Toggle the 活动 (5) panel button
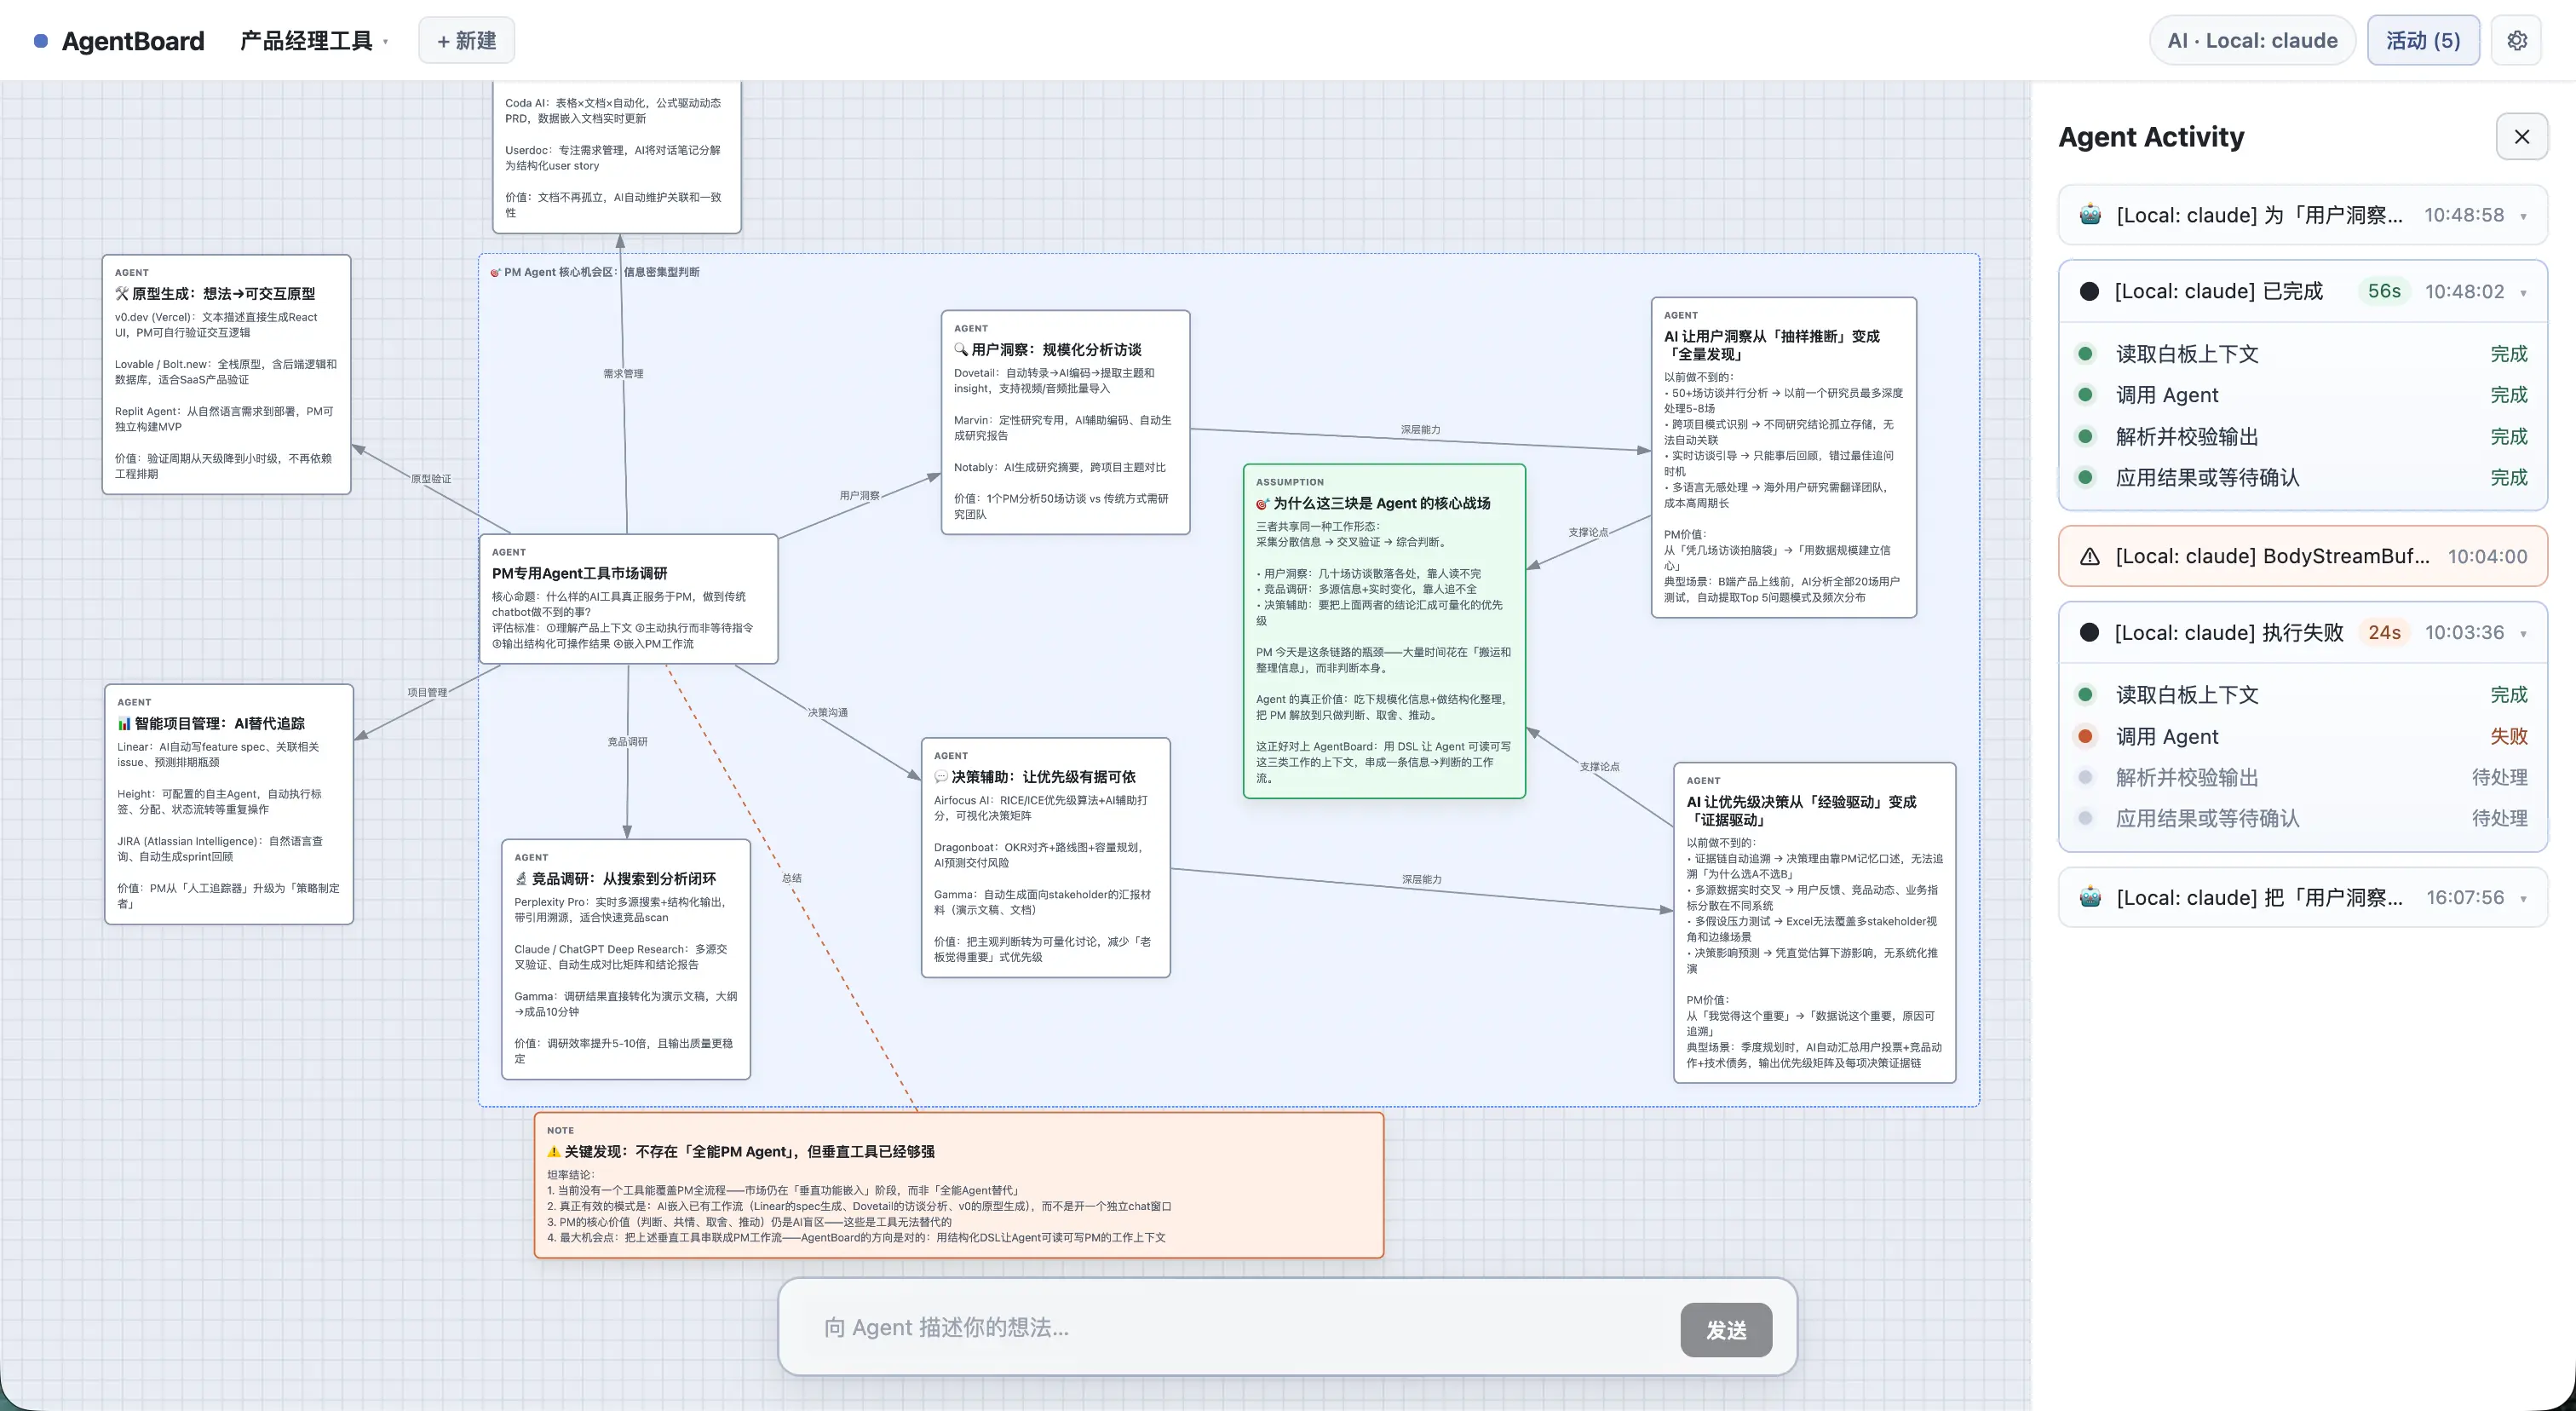This screenshot has width=2576, height=1411. (x=2422, y=40)
